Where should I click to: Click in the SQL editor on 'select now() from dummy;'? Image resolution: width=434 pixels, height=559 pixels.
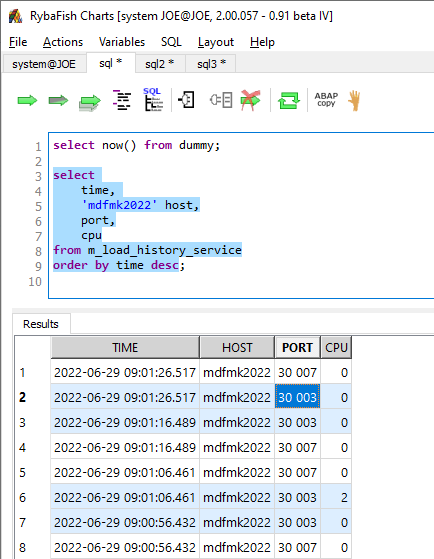(137, 145)
